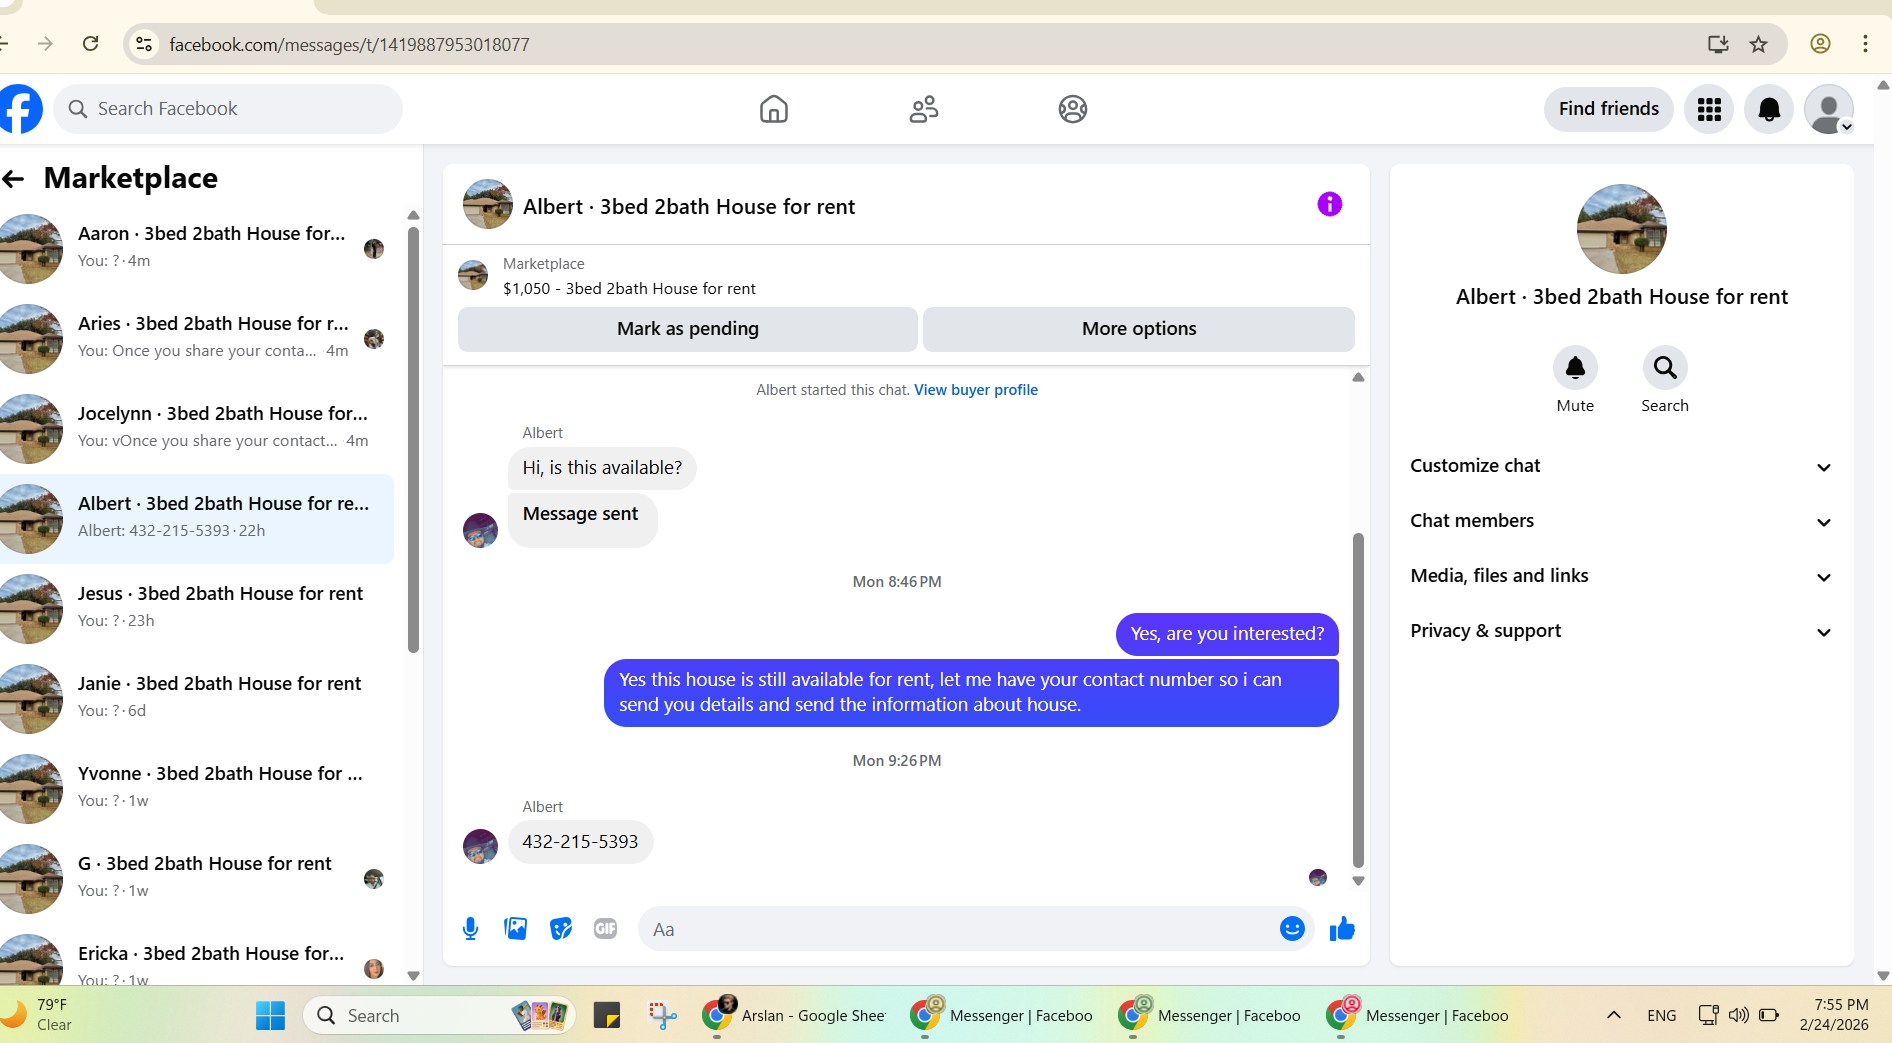The height and width of the screenshot is (1043, 1892).
Task: Open the Facebook Home icon
Action: [x=774, y=109]
